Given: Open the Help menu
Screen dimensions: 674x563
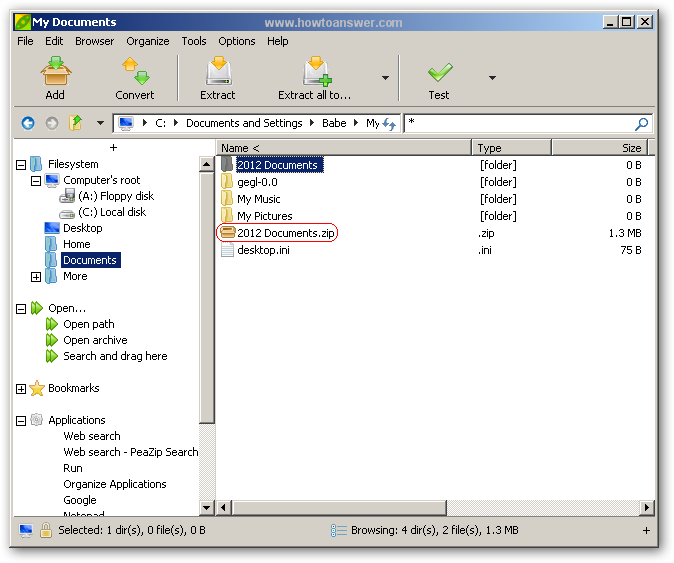Looking at the screenshot, I should tap(278, 41).
